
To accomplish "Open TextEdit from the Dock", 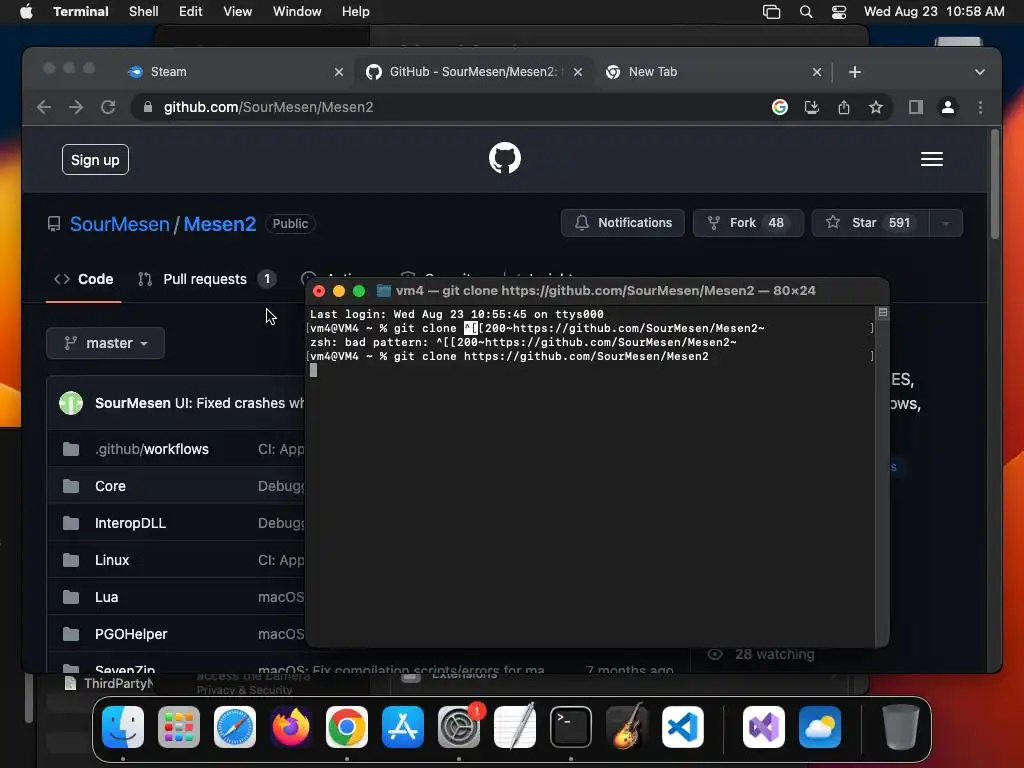I will [x=515, y=727].
